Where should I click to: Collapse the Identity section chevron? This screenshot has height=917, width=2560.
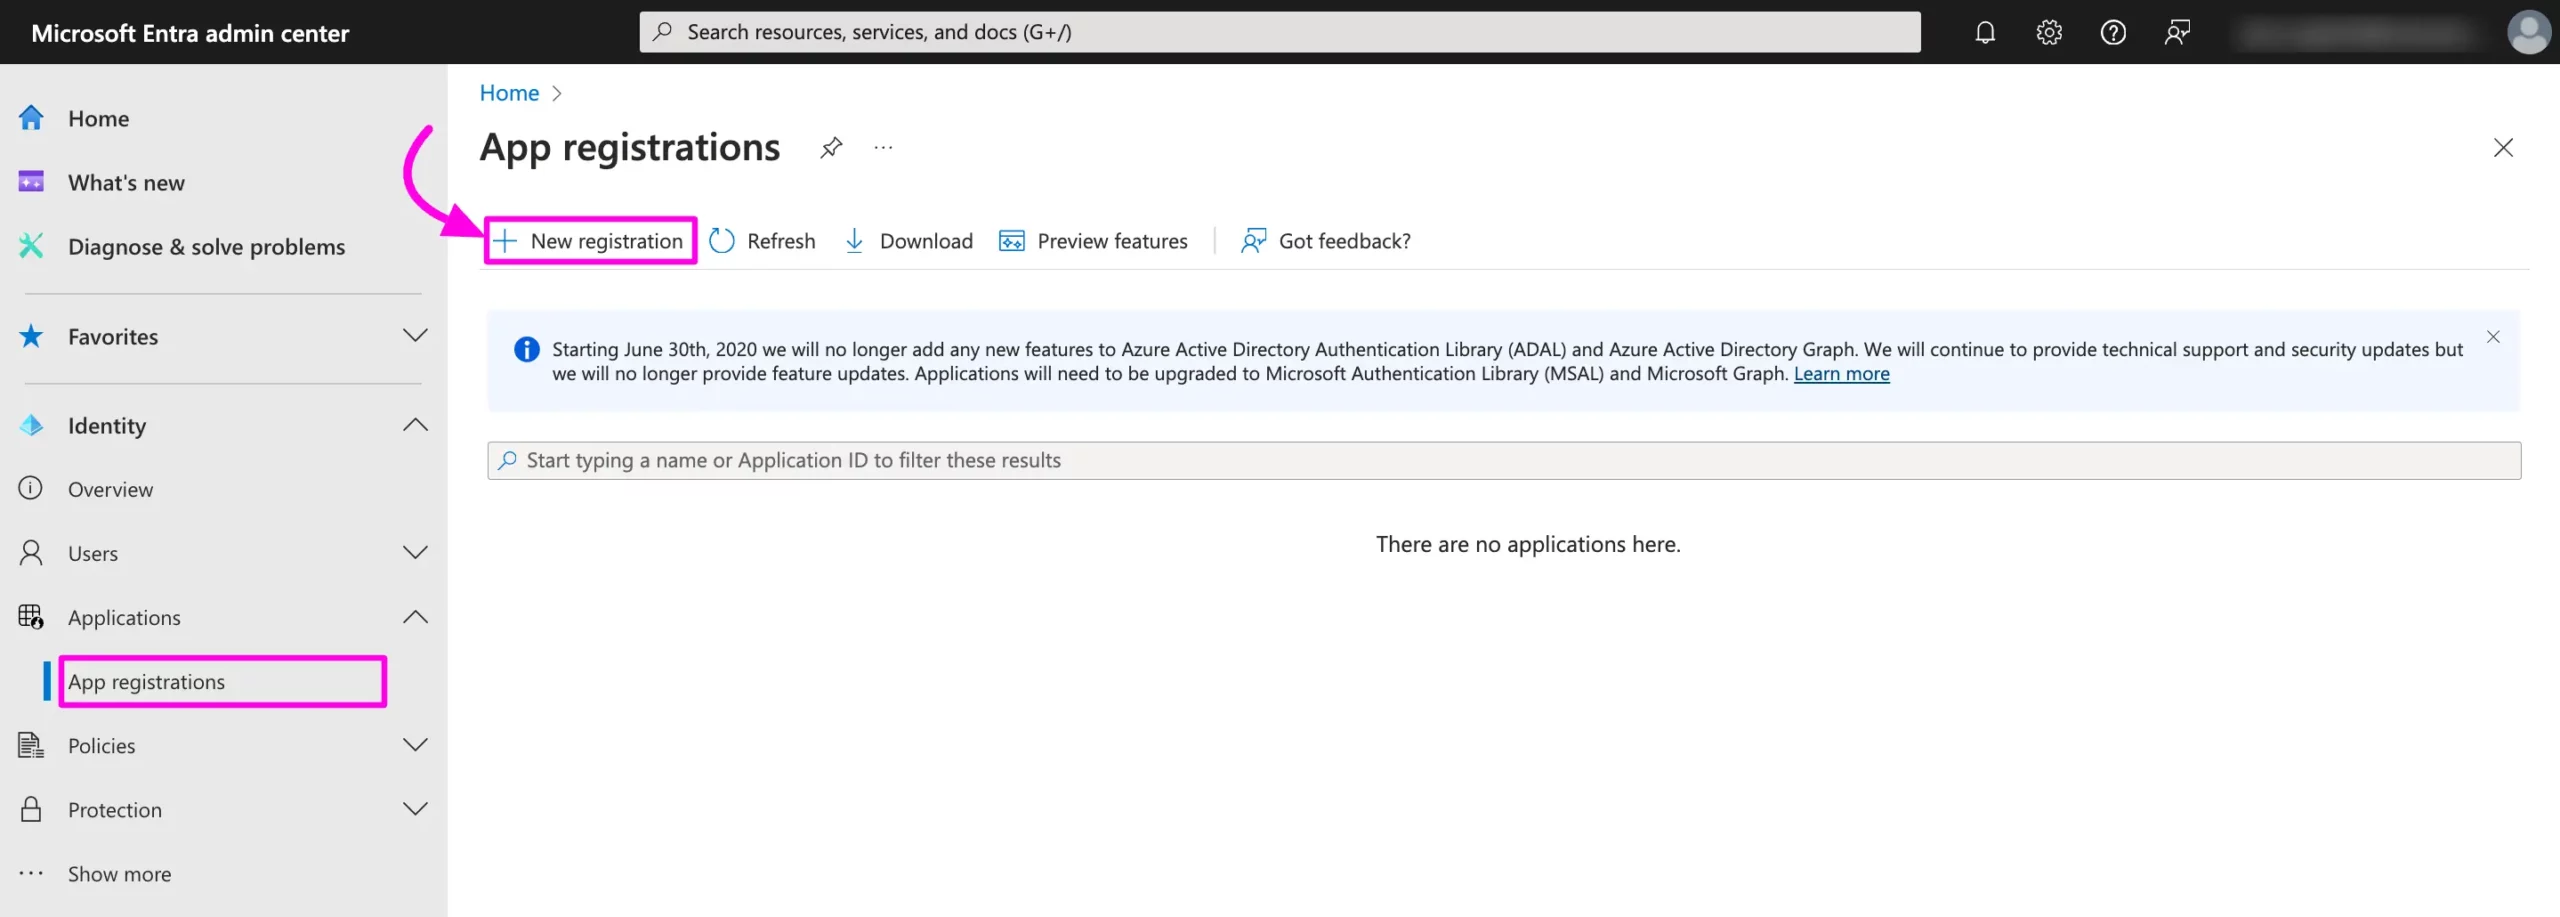coord(415,426)
